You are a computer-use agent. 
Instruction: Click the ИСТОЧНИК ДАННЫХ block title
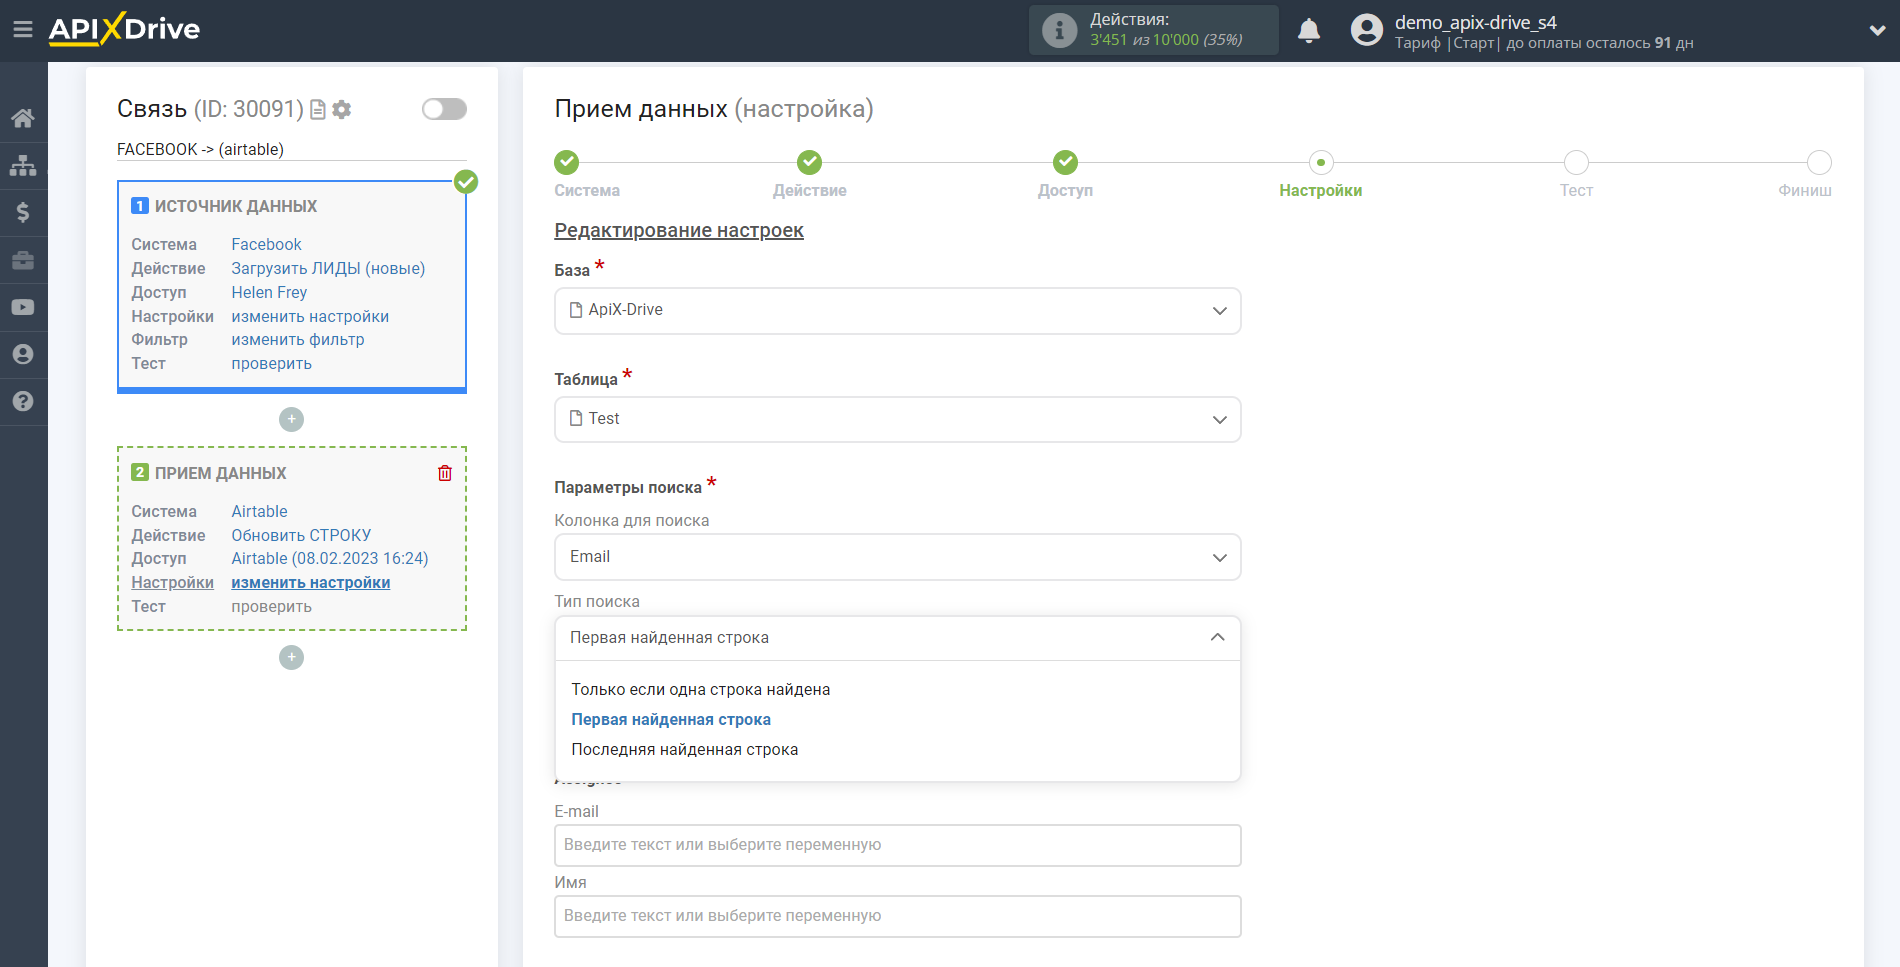(236, 206)
